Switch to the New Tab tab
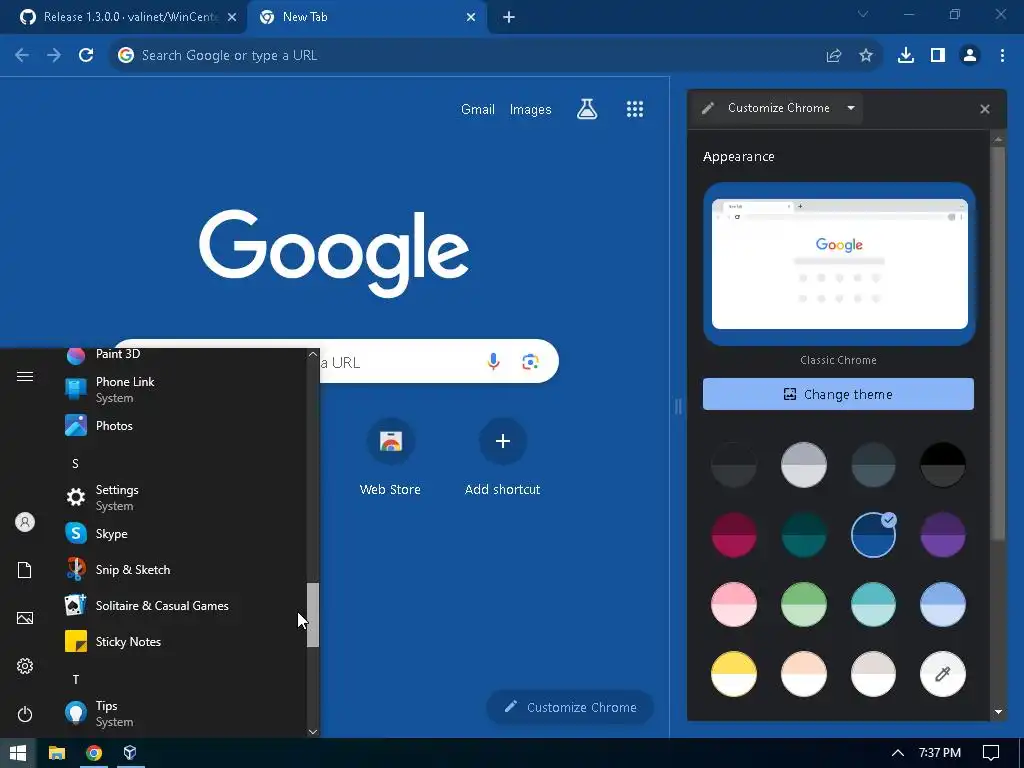1024x768 pixels. pyautogui.click(x=366, y=17)
